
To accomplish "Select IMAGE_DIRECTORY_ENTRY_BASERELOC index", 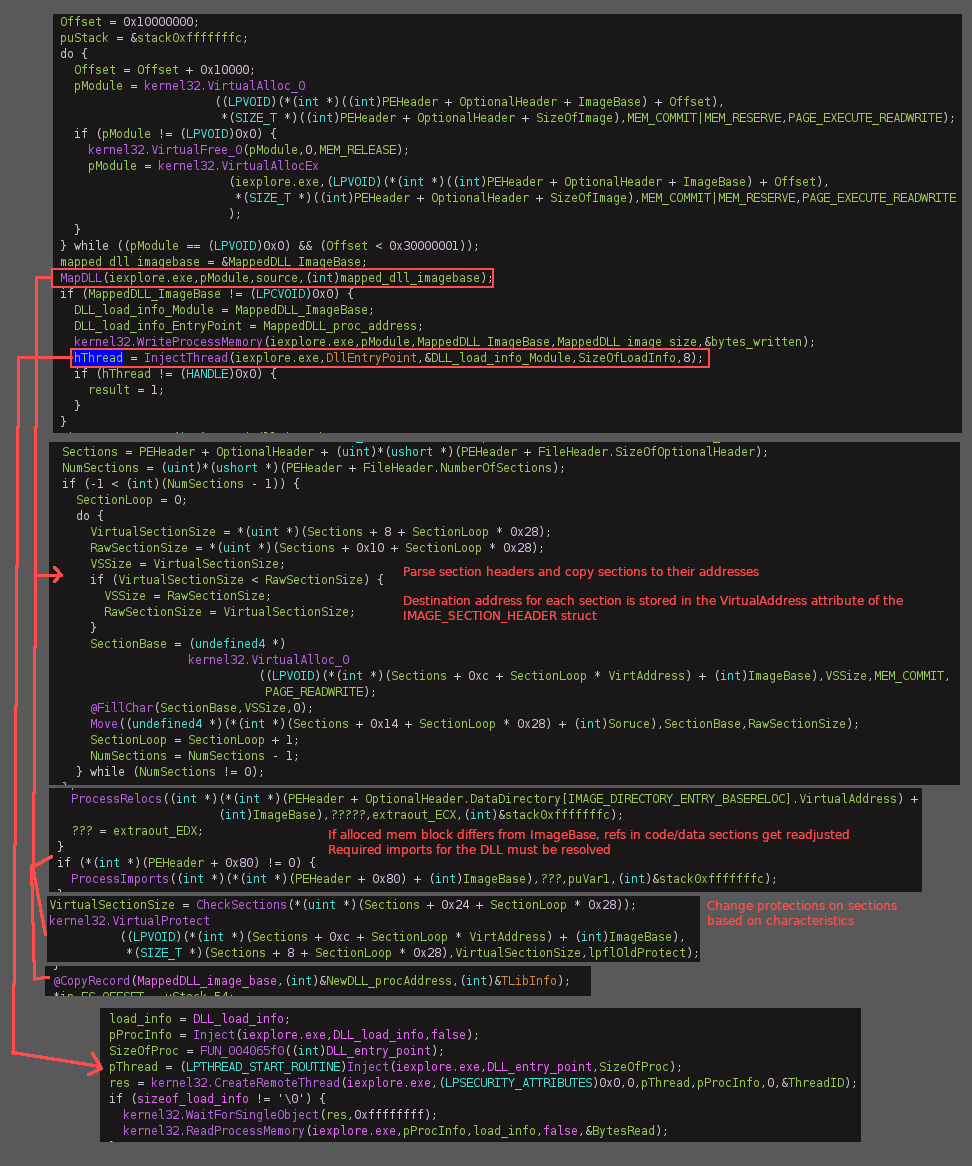I will tap(675, 799).
